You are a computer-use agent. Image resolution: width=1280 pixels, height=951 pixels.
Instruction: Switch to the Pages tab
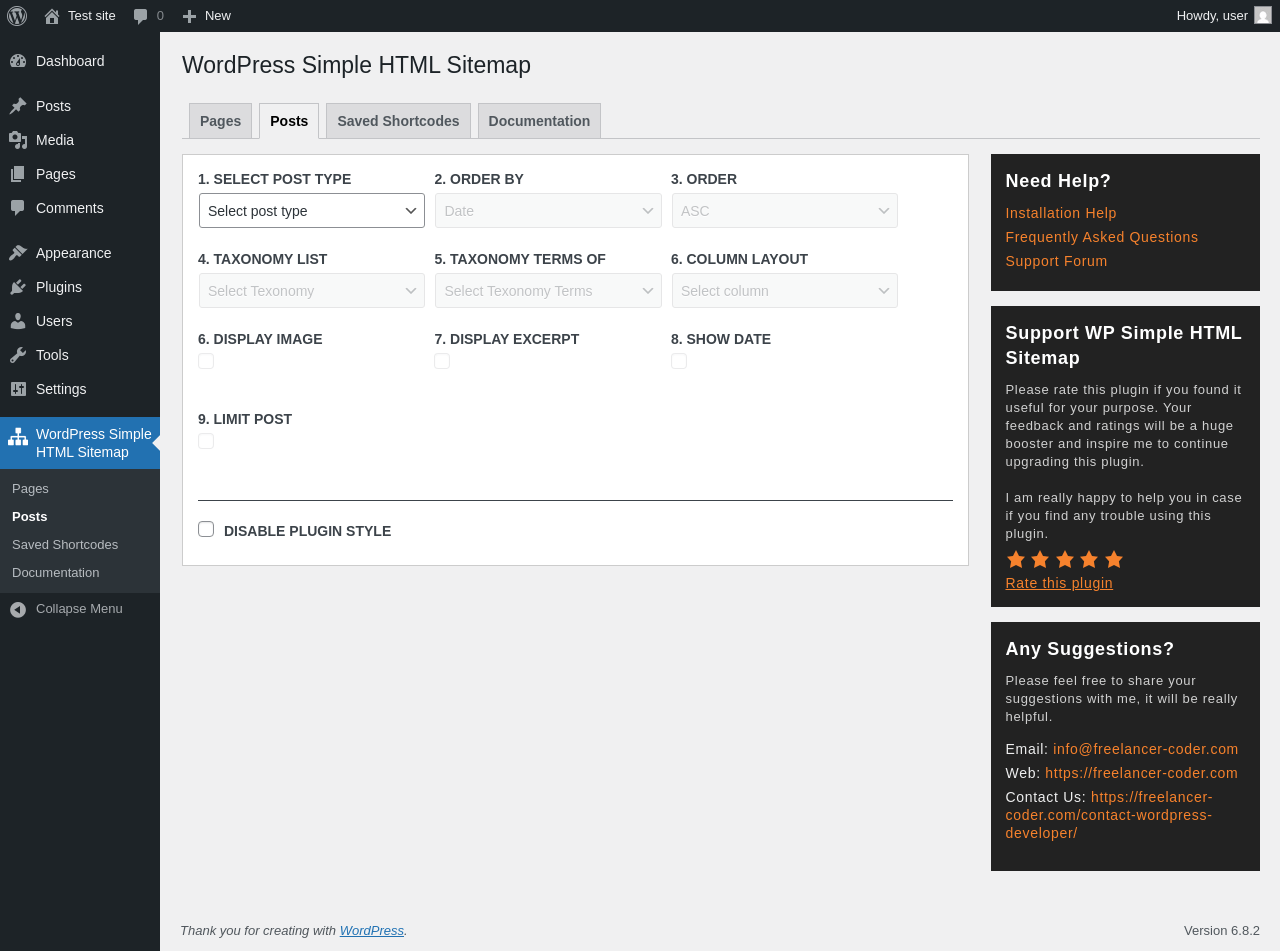click(x=220, y=121)
